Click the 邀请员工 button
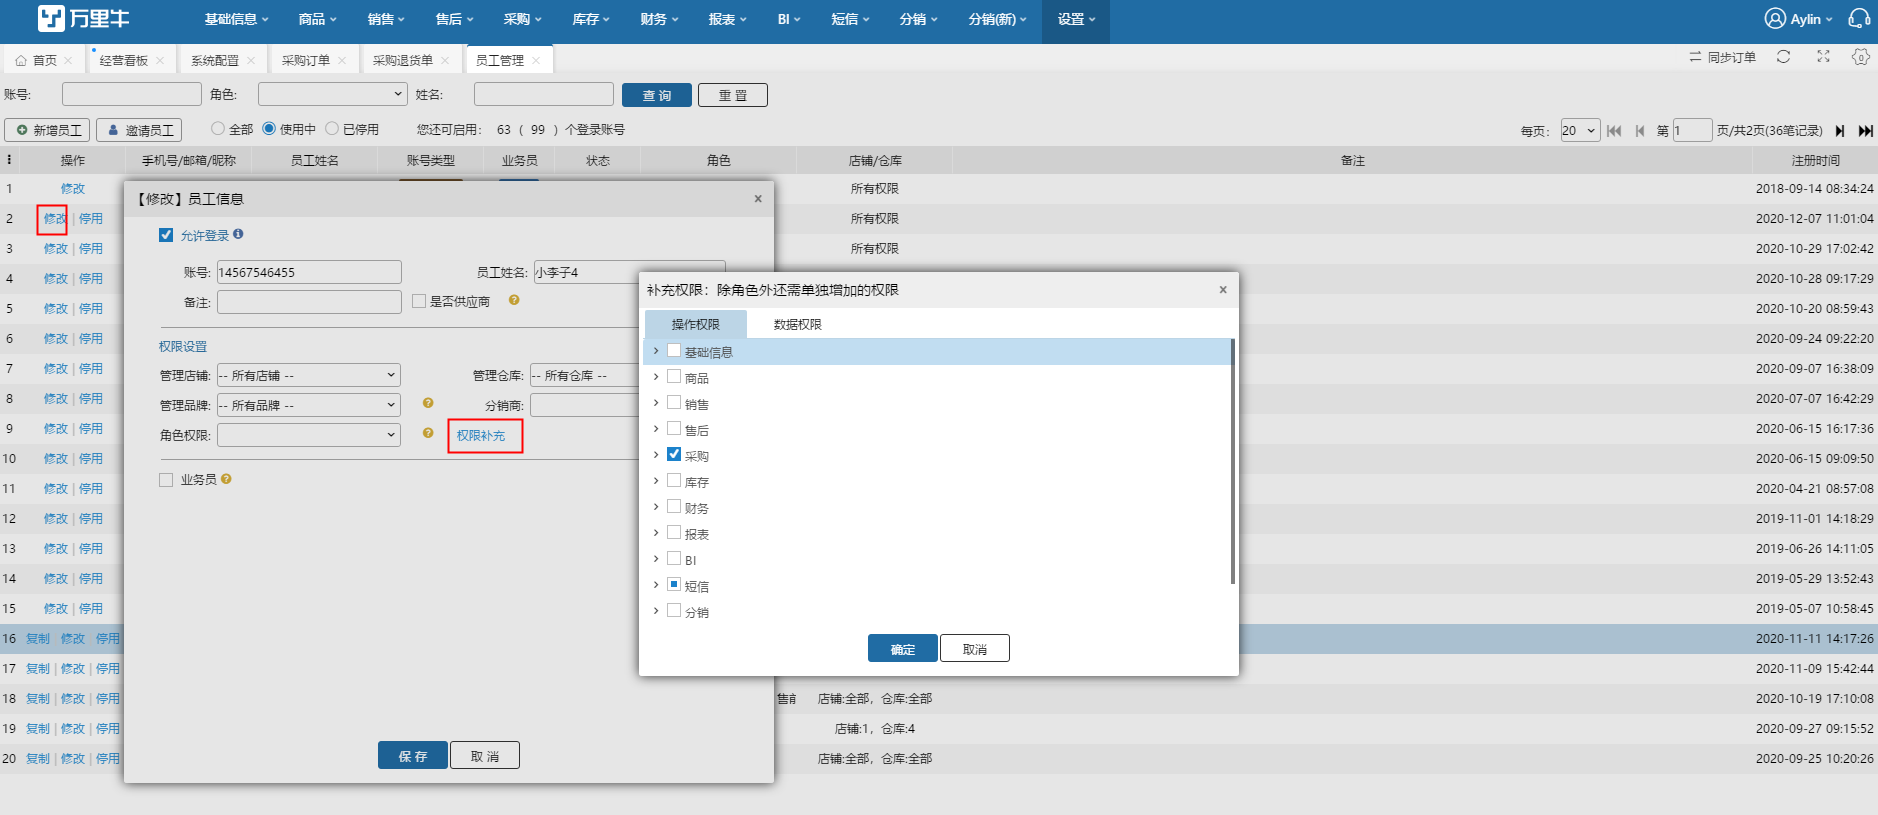 [139, 130]
